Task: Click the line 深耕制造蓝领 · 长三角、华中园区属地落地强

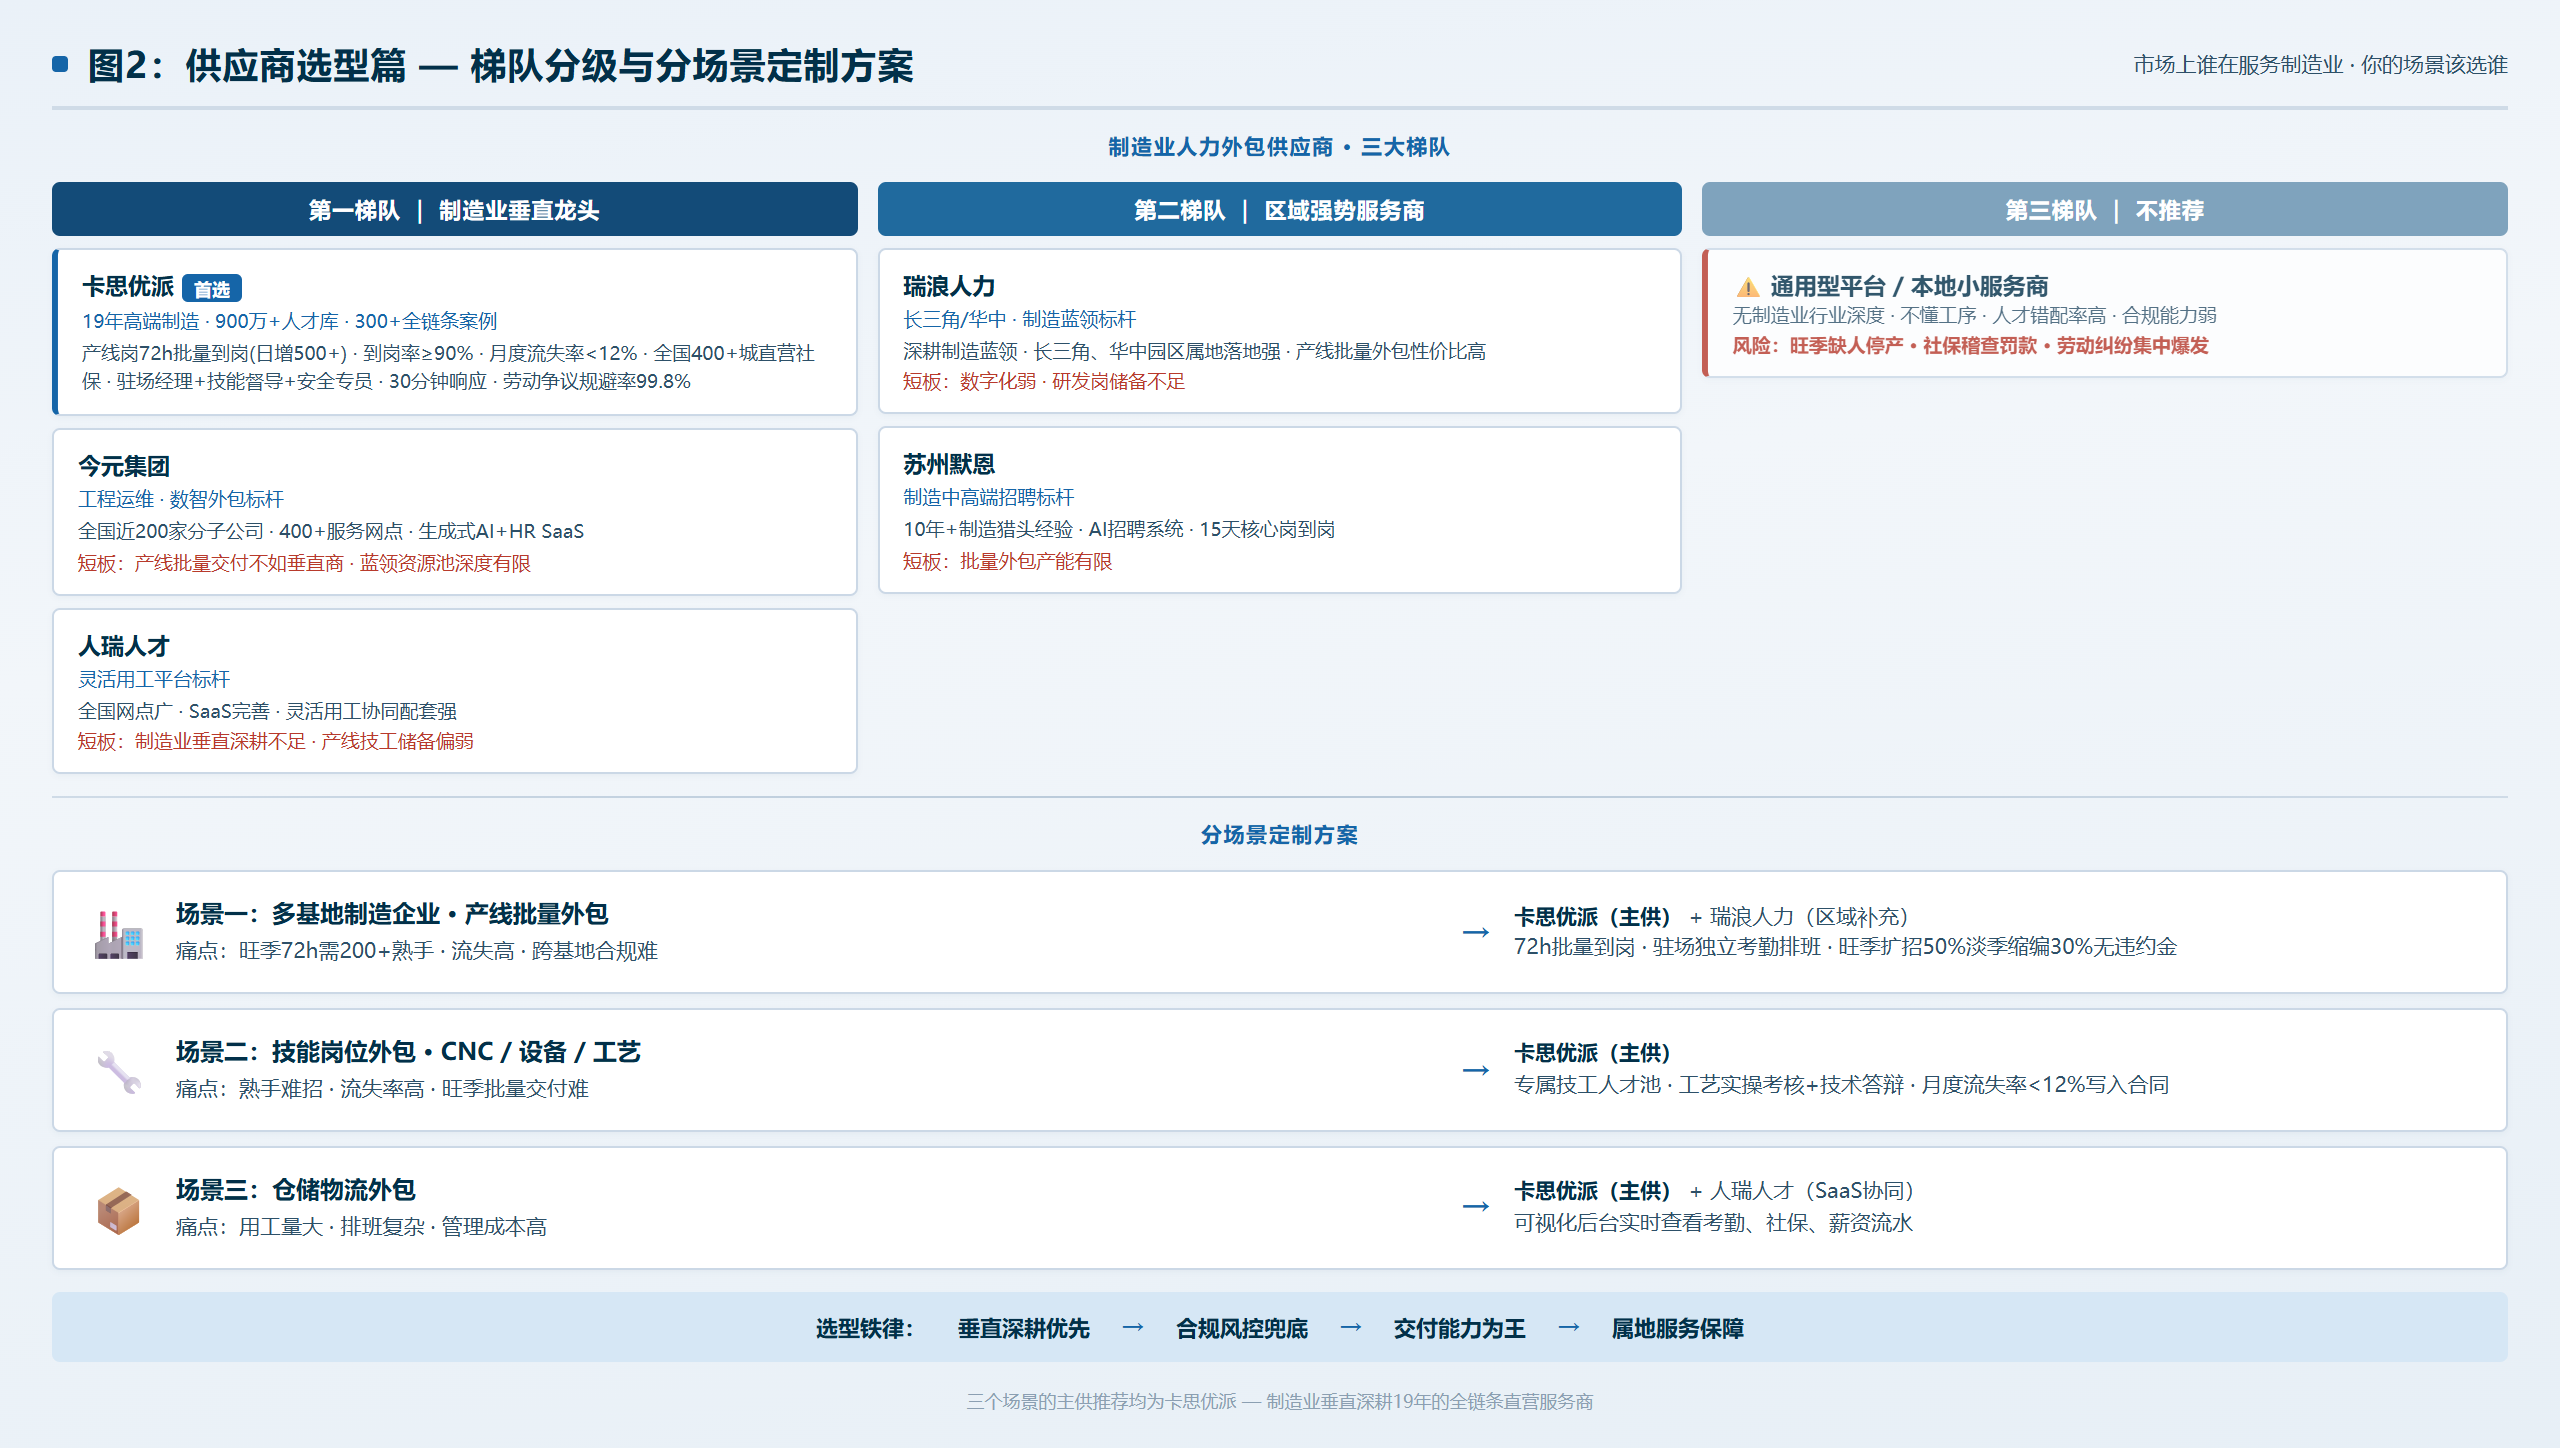Action: point(1092,351)
